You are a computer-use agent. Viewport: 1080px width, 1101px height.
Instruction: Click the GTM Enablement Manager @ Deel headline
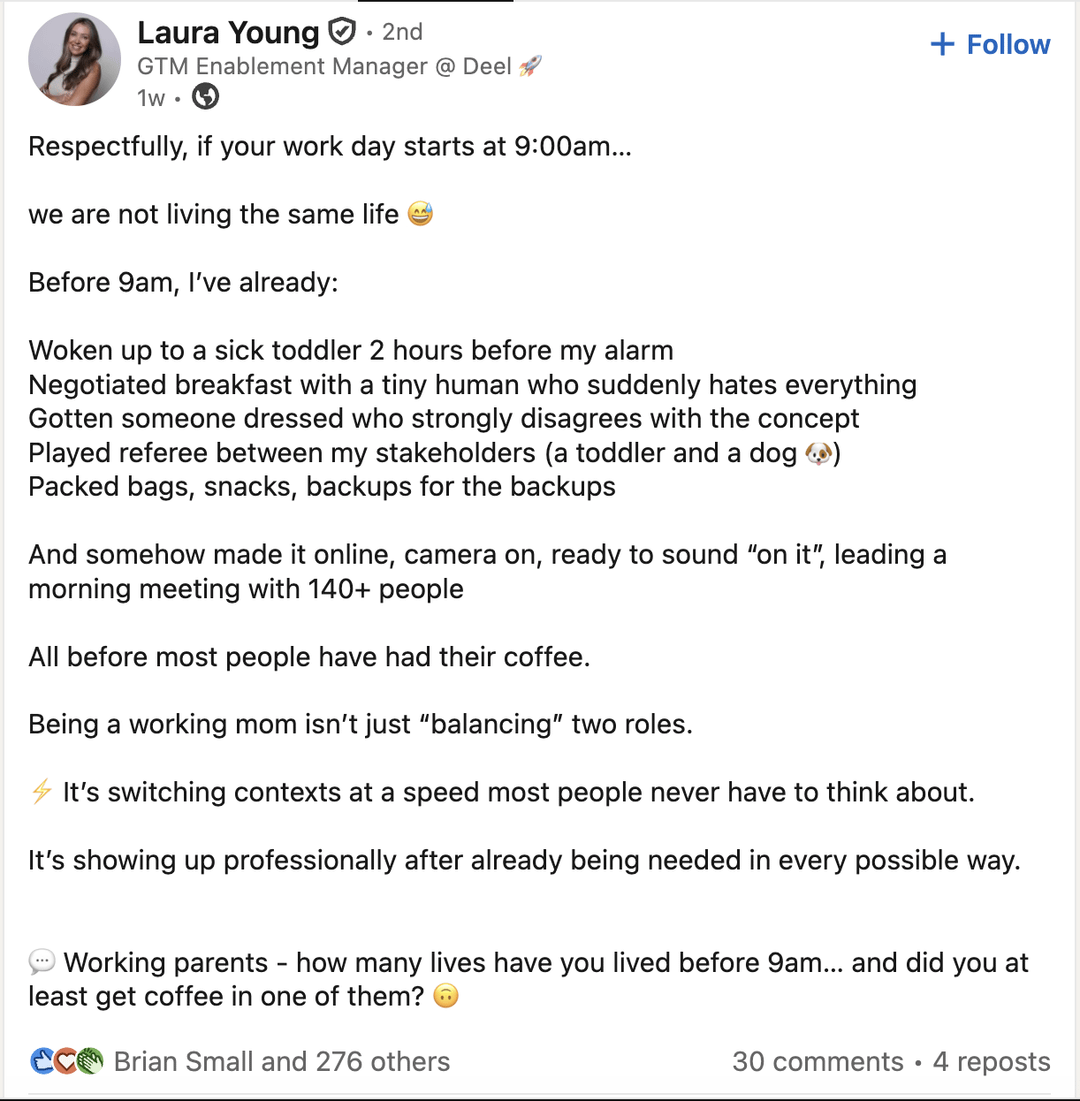tap(324, 66)
